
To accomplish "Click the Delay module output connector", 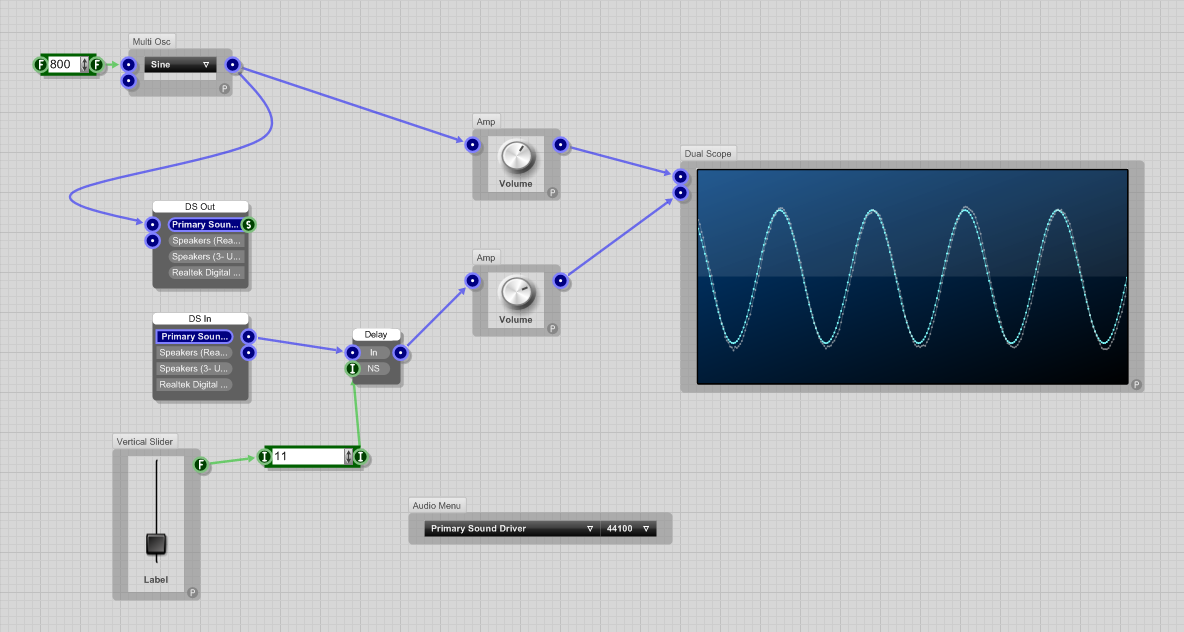I will (400, 353).
